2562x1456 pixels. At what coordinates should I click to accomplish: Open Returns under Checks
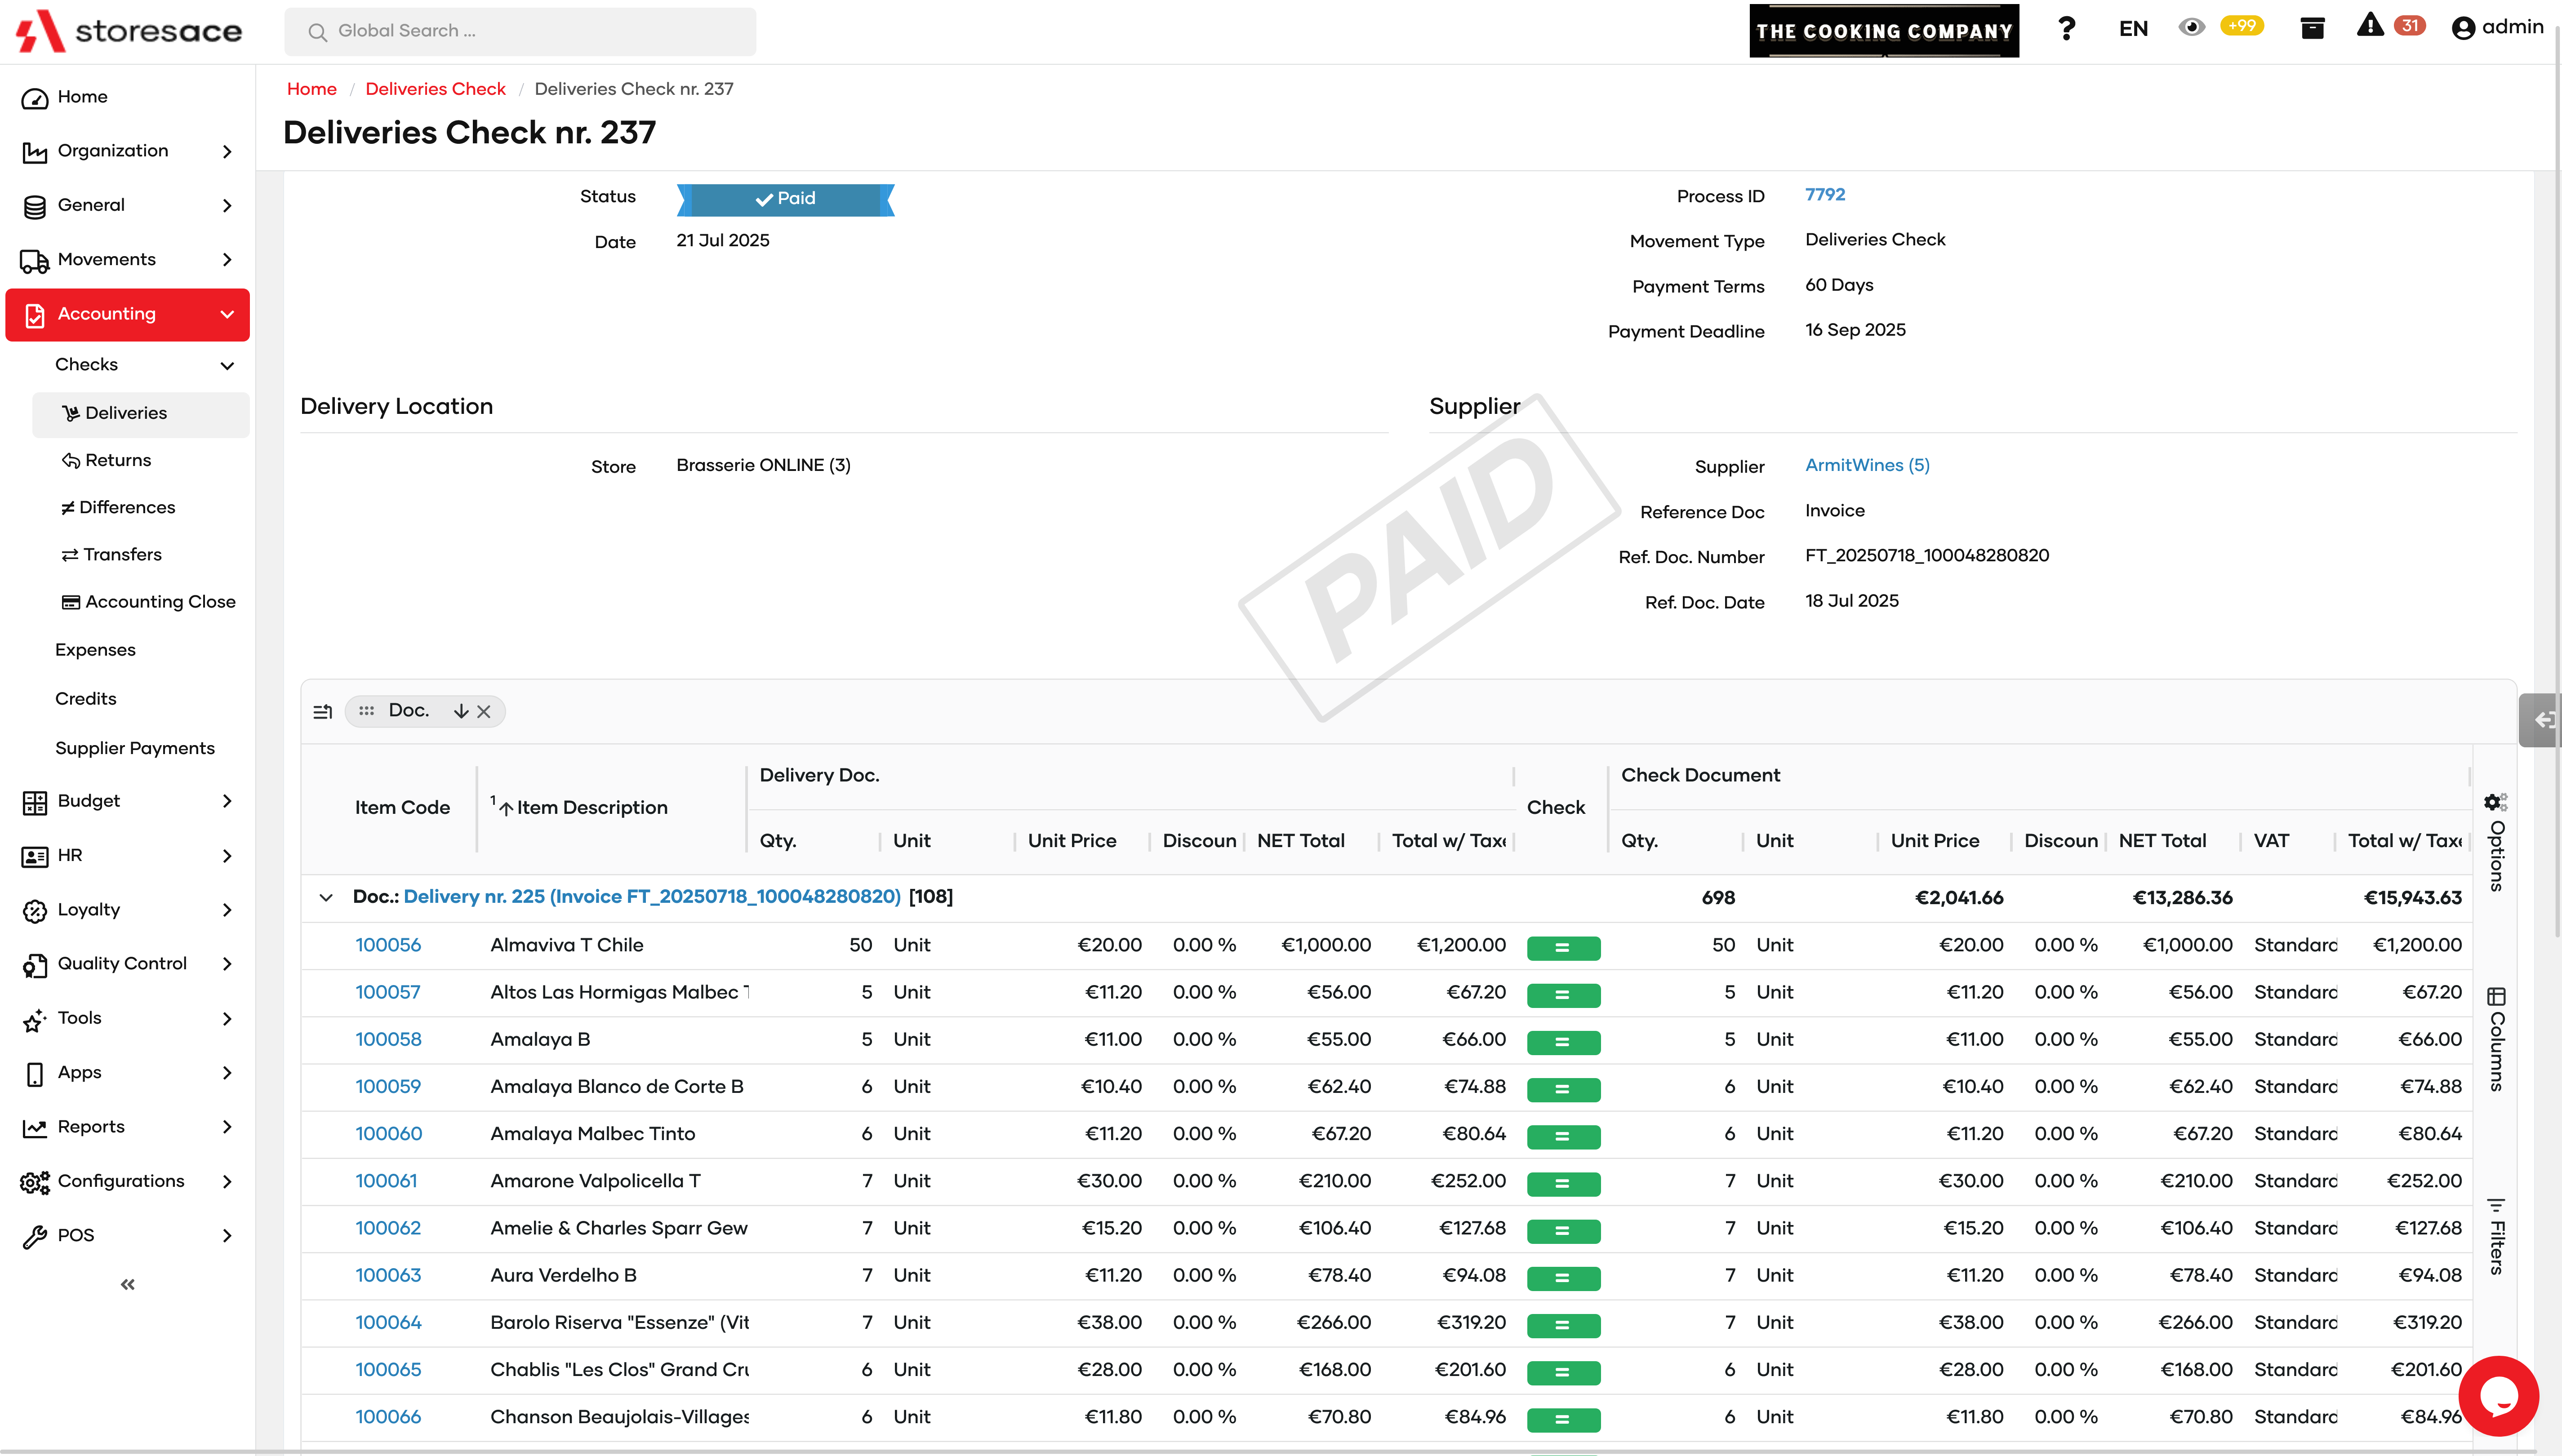(118, 460)
